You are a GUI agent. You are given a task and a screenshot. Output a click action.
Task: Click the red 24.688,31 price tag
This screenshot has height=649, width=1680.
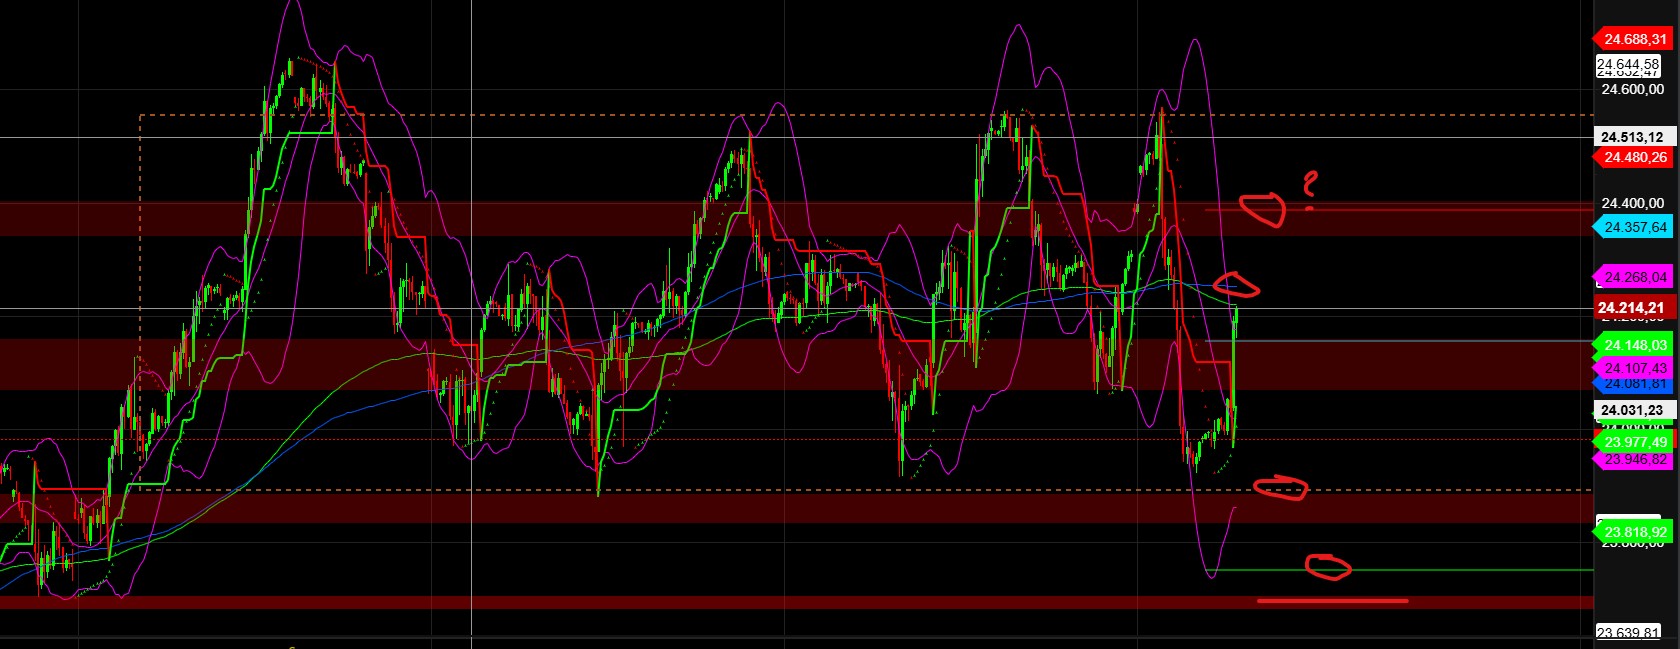[1633, 39]
